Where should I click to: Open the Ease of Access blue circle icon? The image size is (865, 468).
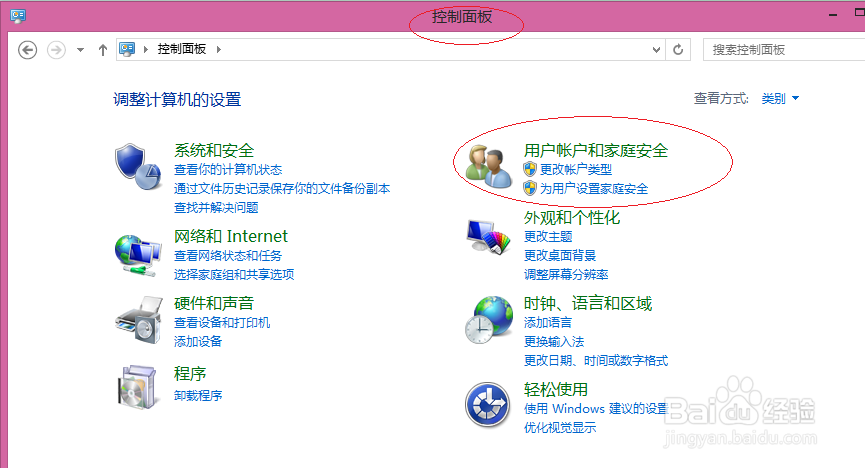[487, 405]
